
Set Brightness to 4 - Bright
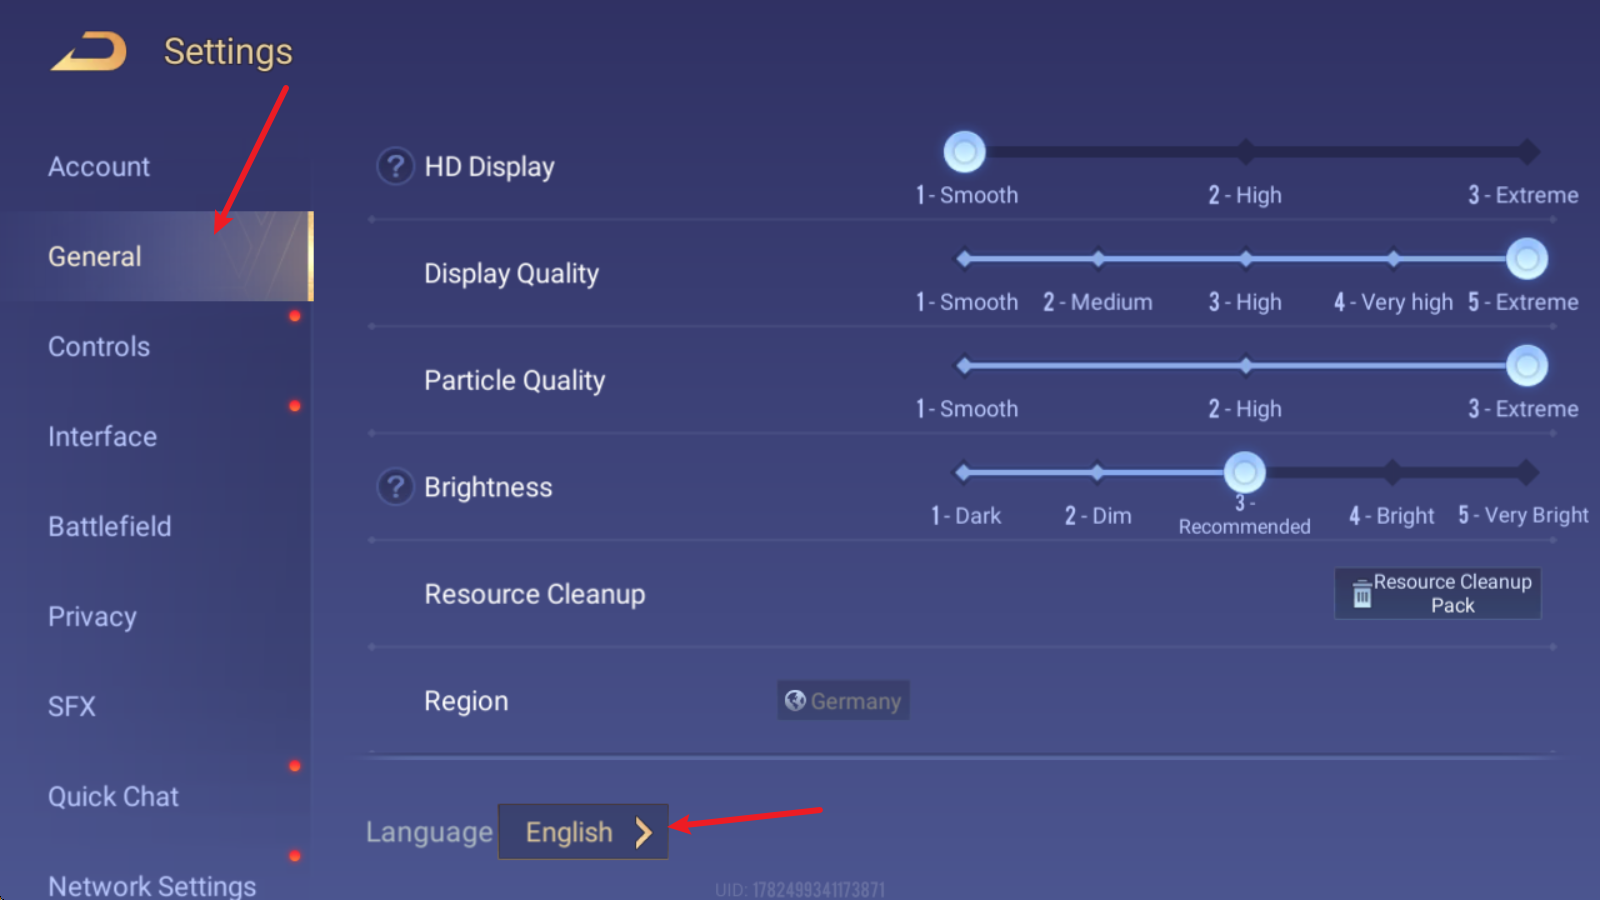click(x=1392, y=472)
